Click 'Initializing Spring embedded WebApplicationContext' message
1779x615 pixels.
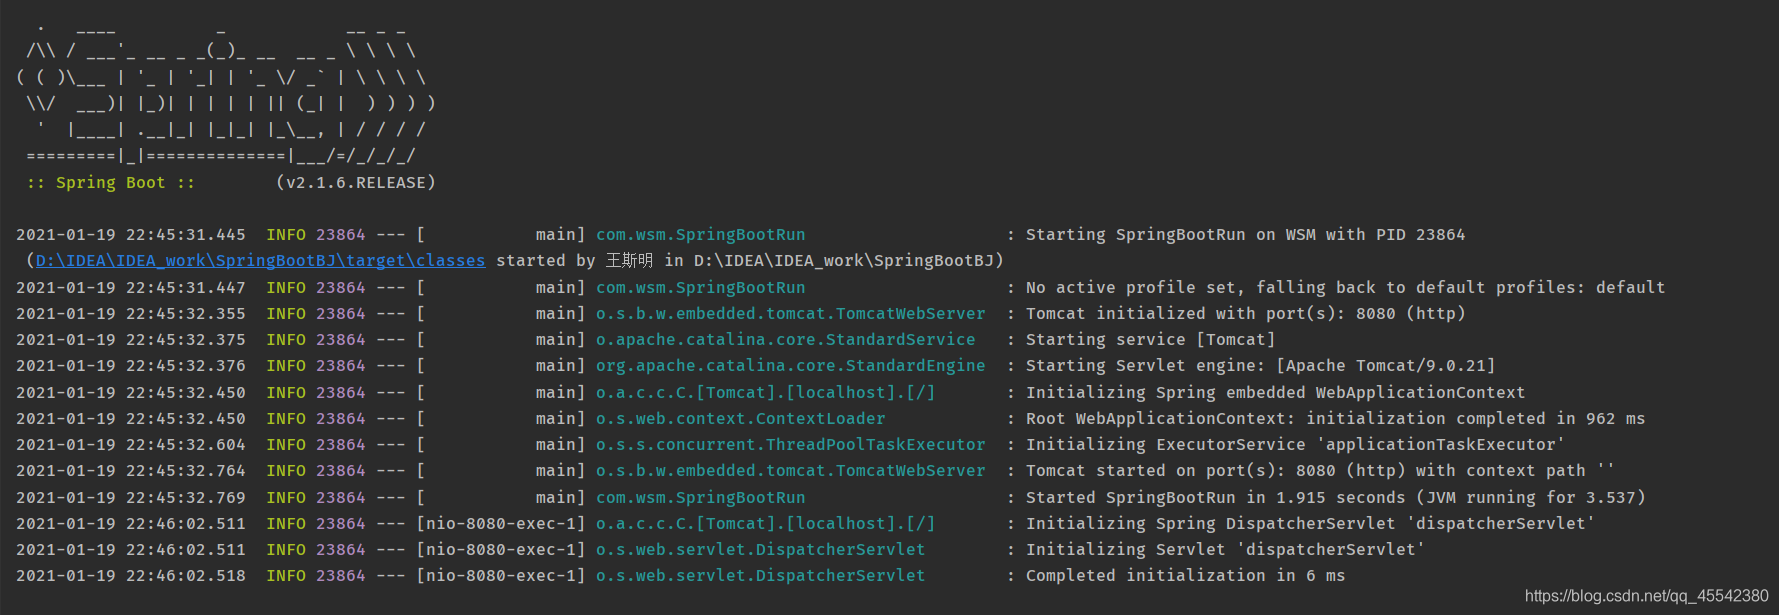pyautogui.click(x=1275, y=393)
